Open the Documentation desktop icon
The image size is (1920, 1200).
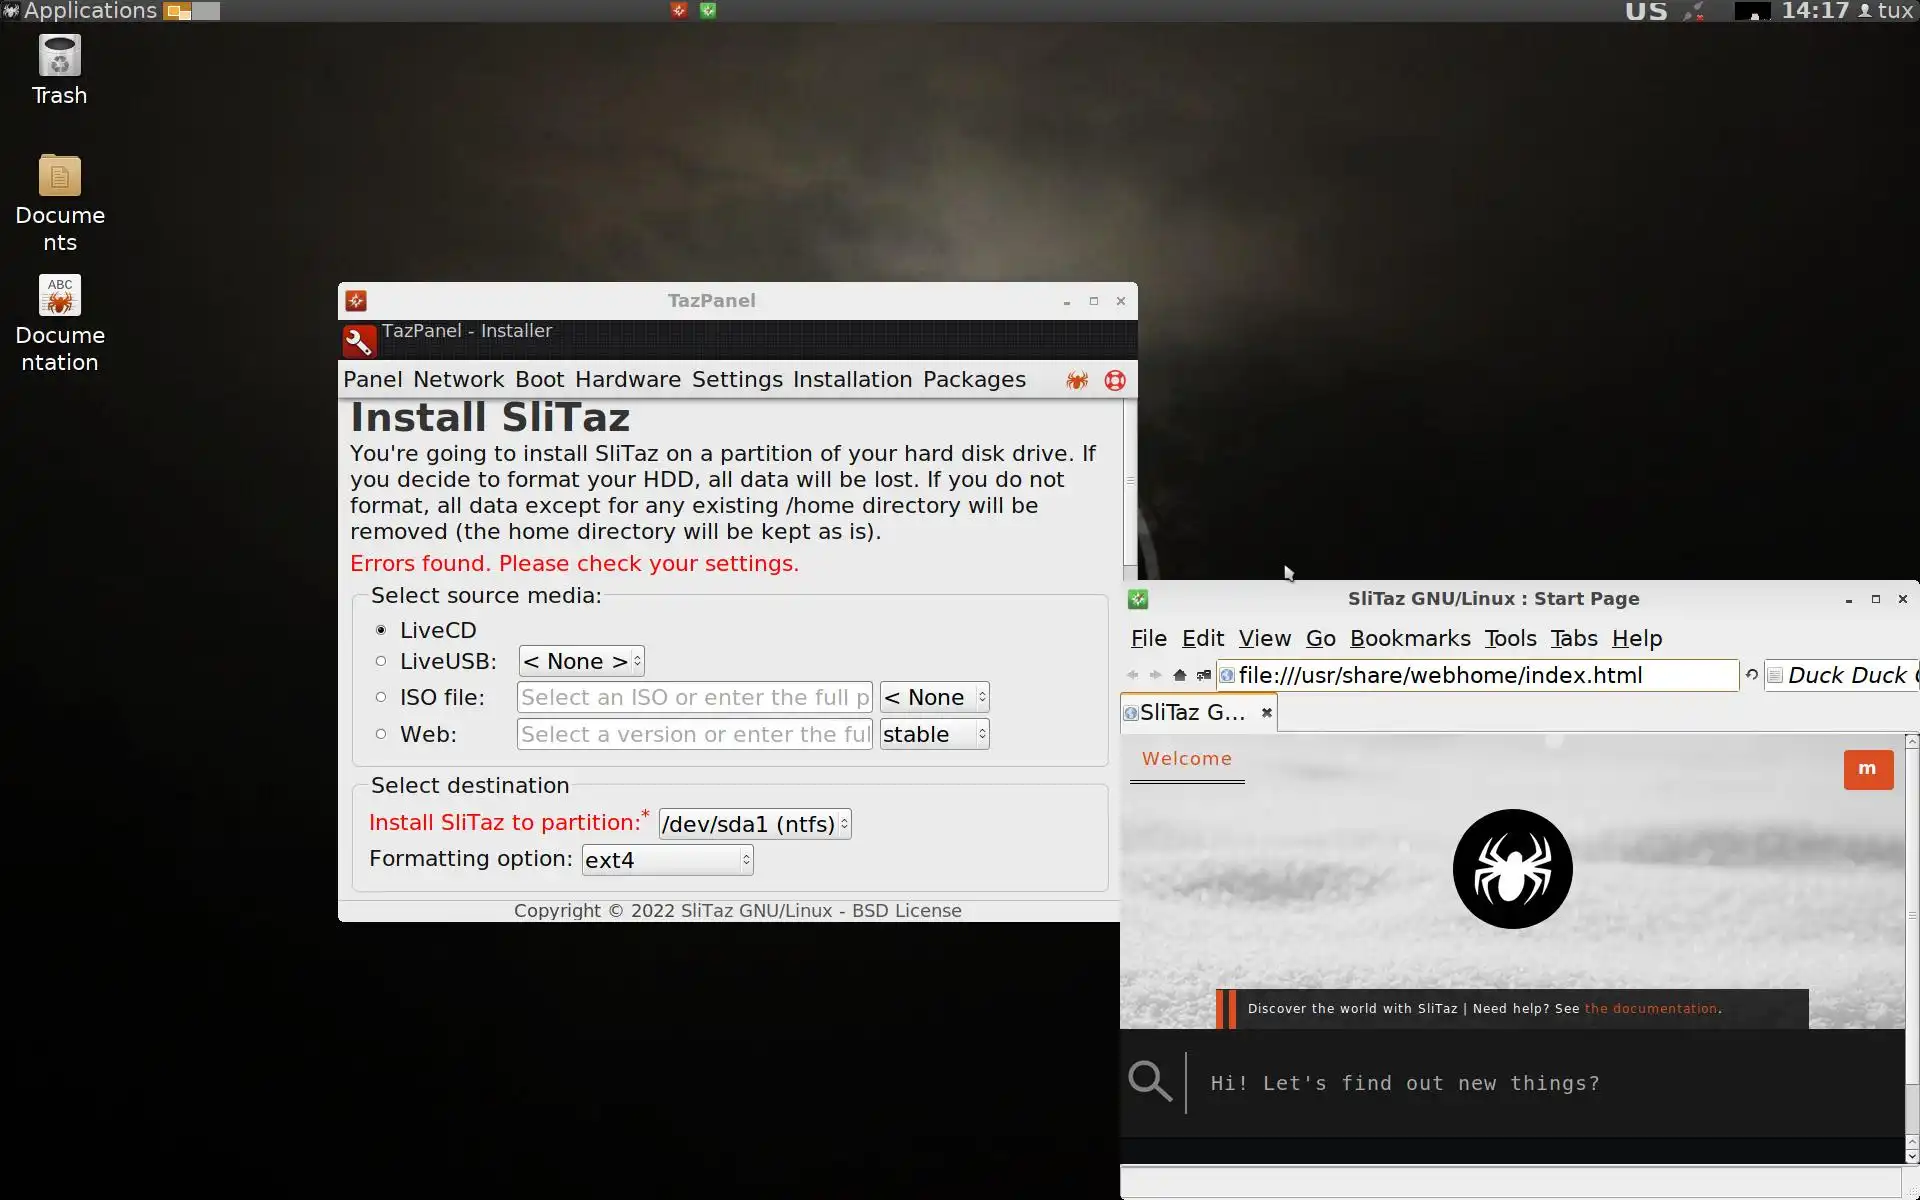59,298
